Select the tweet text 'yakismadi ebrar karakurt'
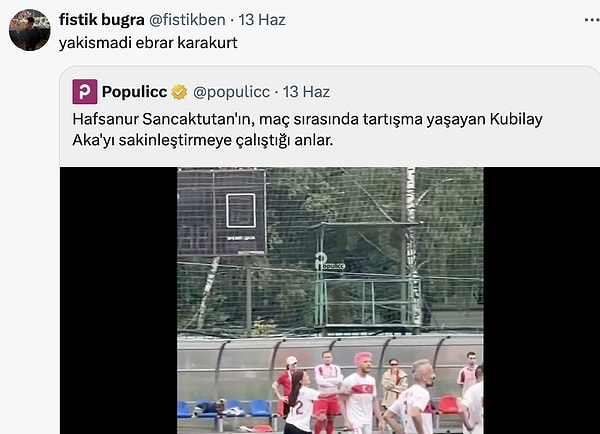 click(148, 42)
